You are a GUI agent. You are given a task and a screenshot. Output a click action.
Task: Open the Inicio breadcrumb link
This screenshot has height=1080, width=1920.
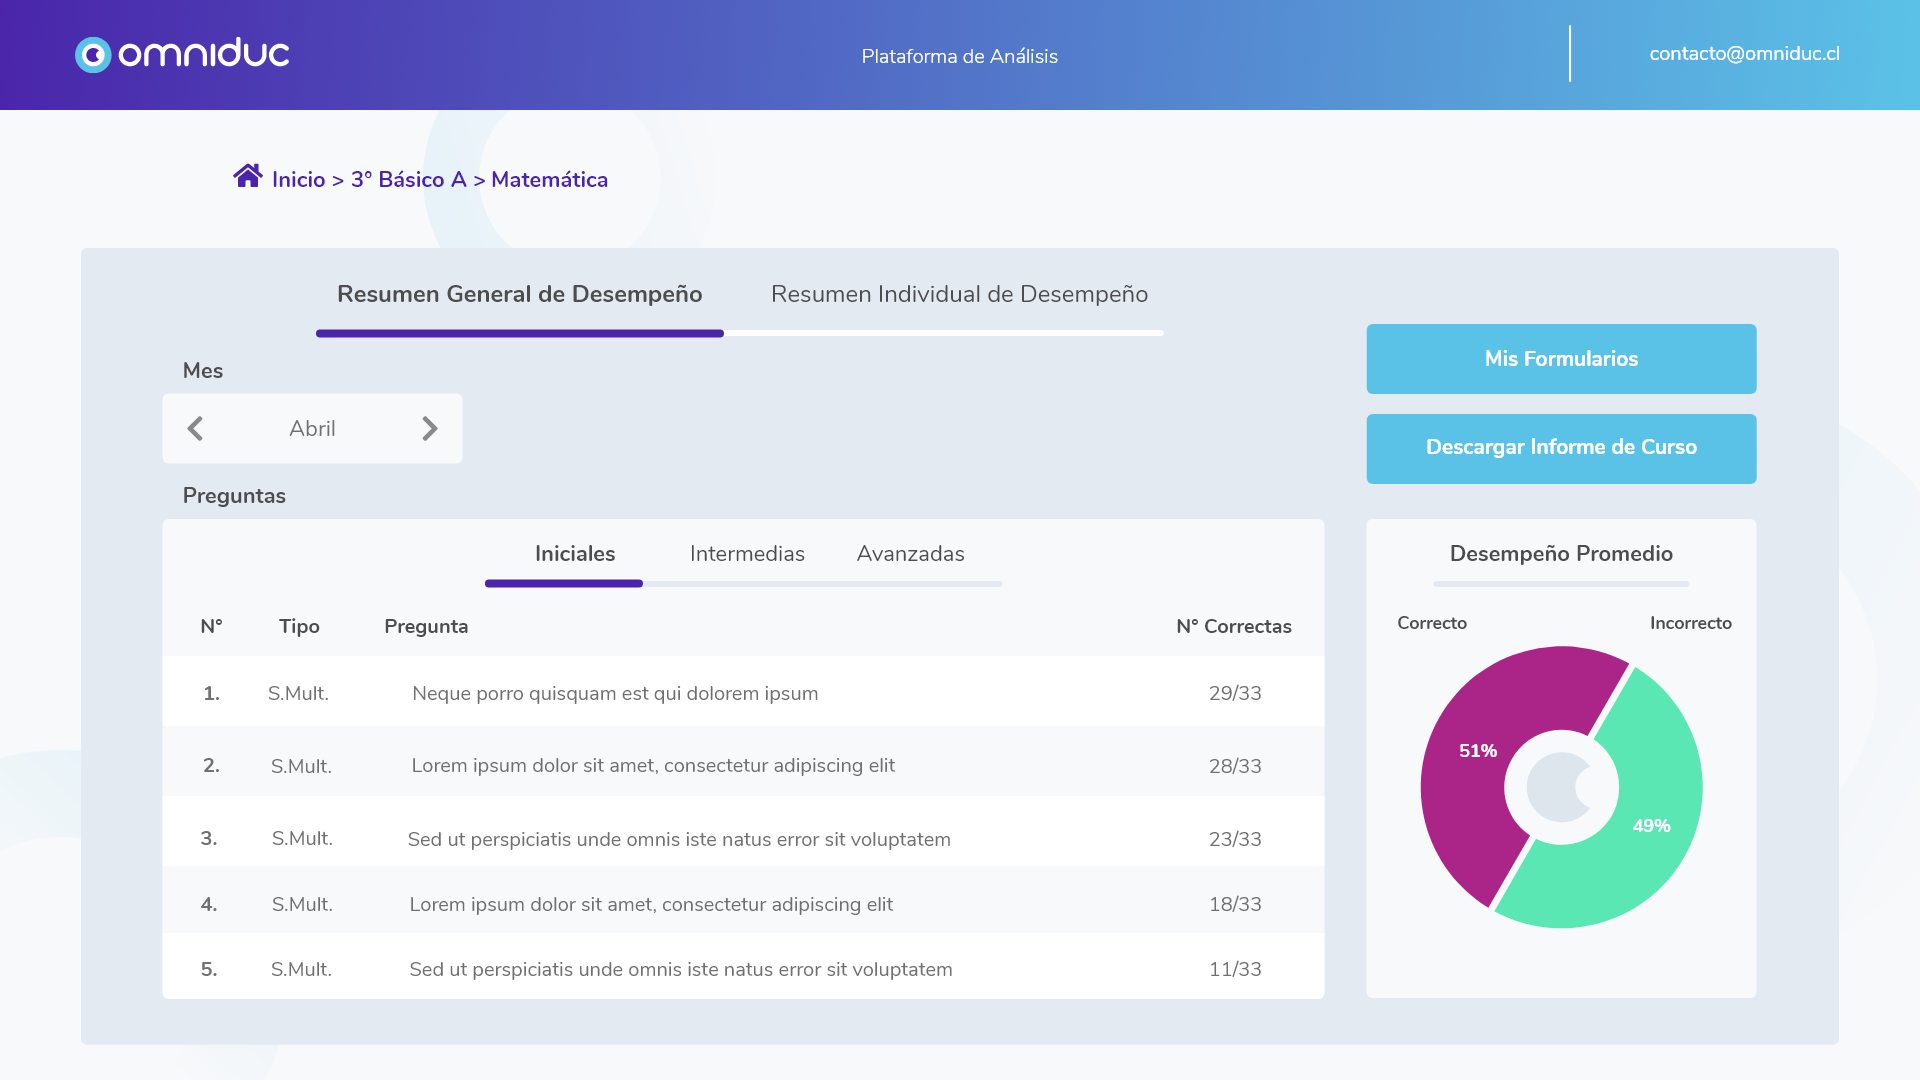298,180
